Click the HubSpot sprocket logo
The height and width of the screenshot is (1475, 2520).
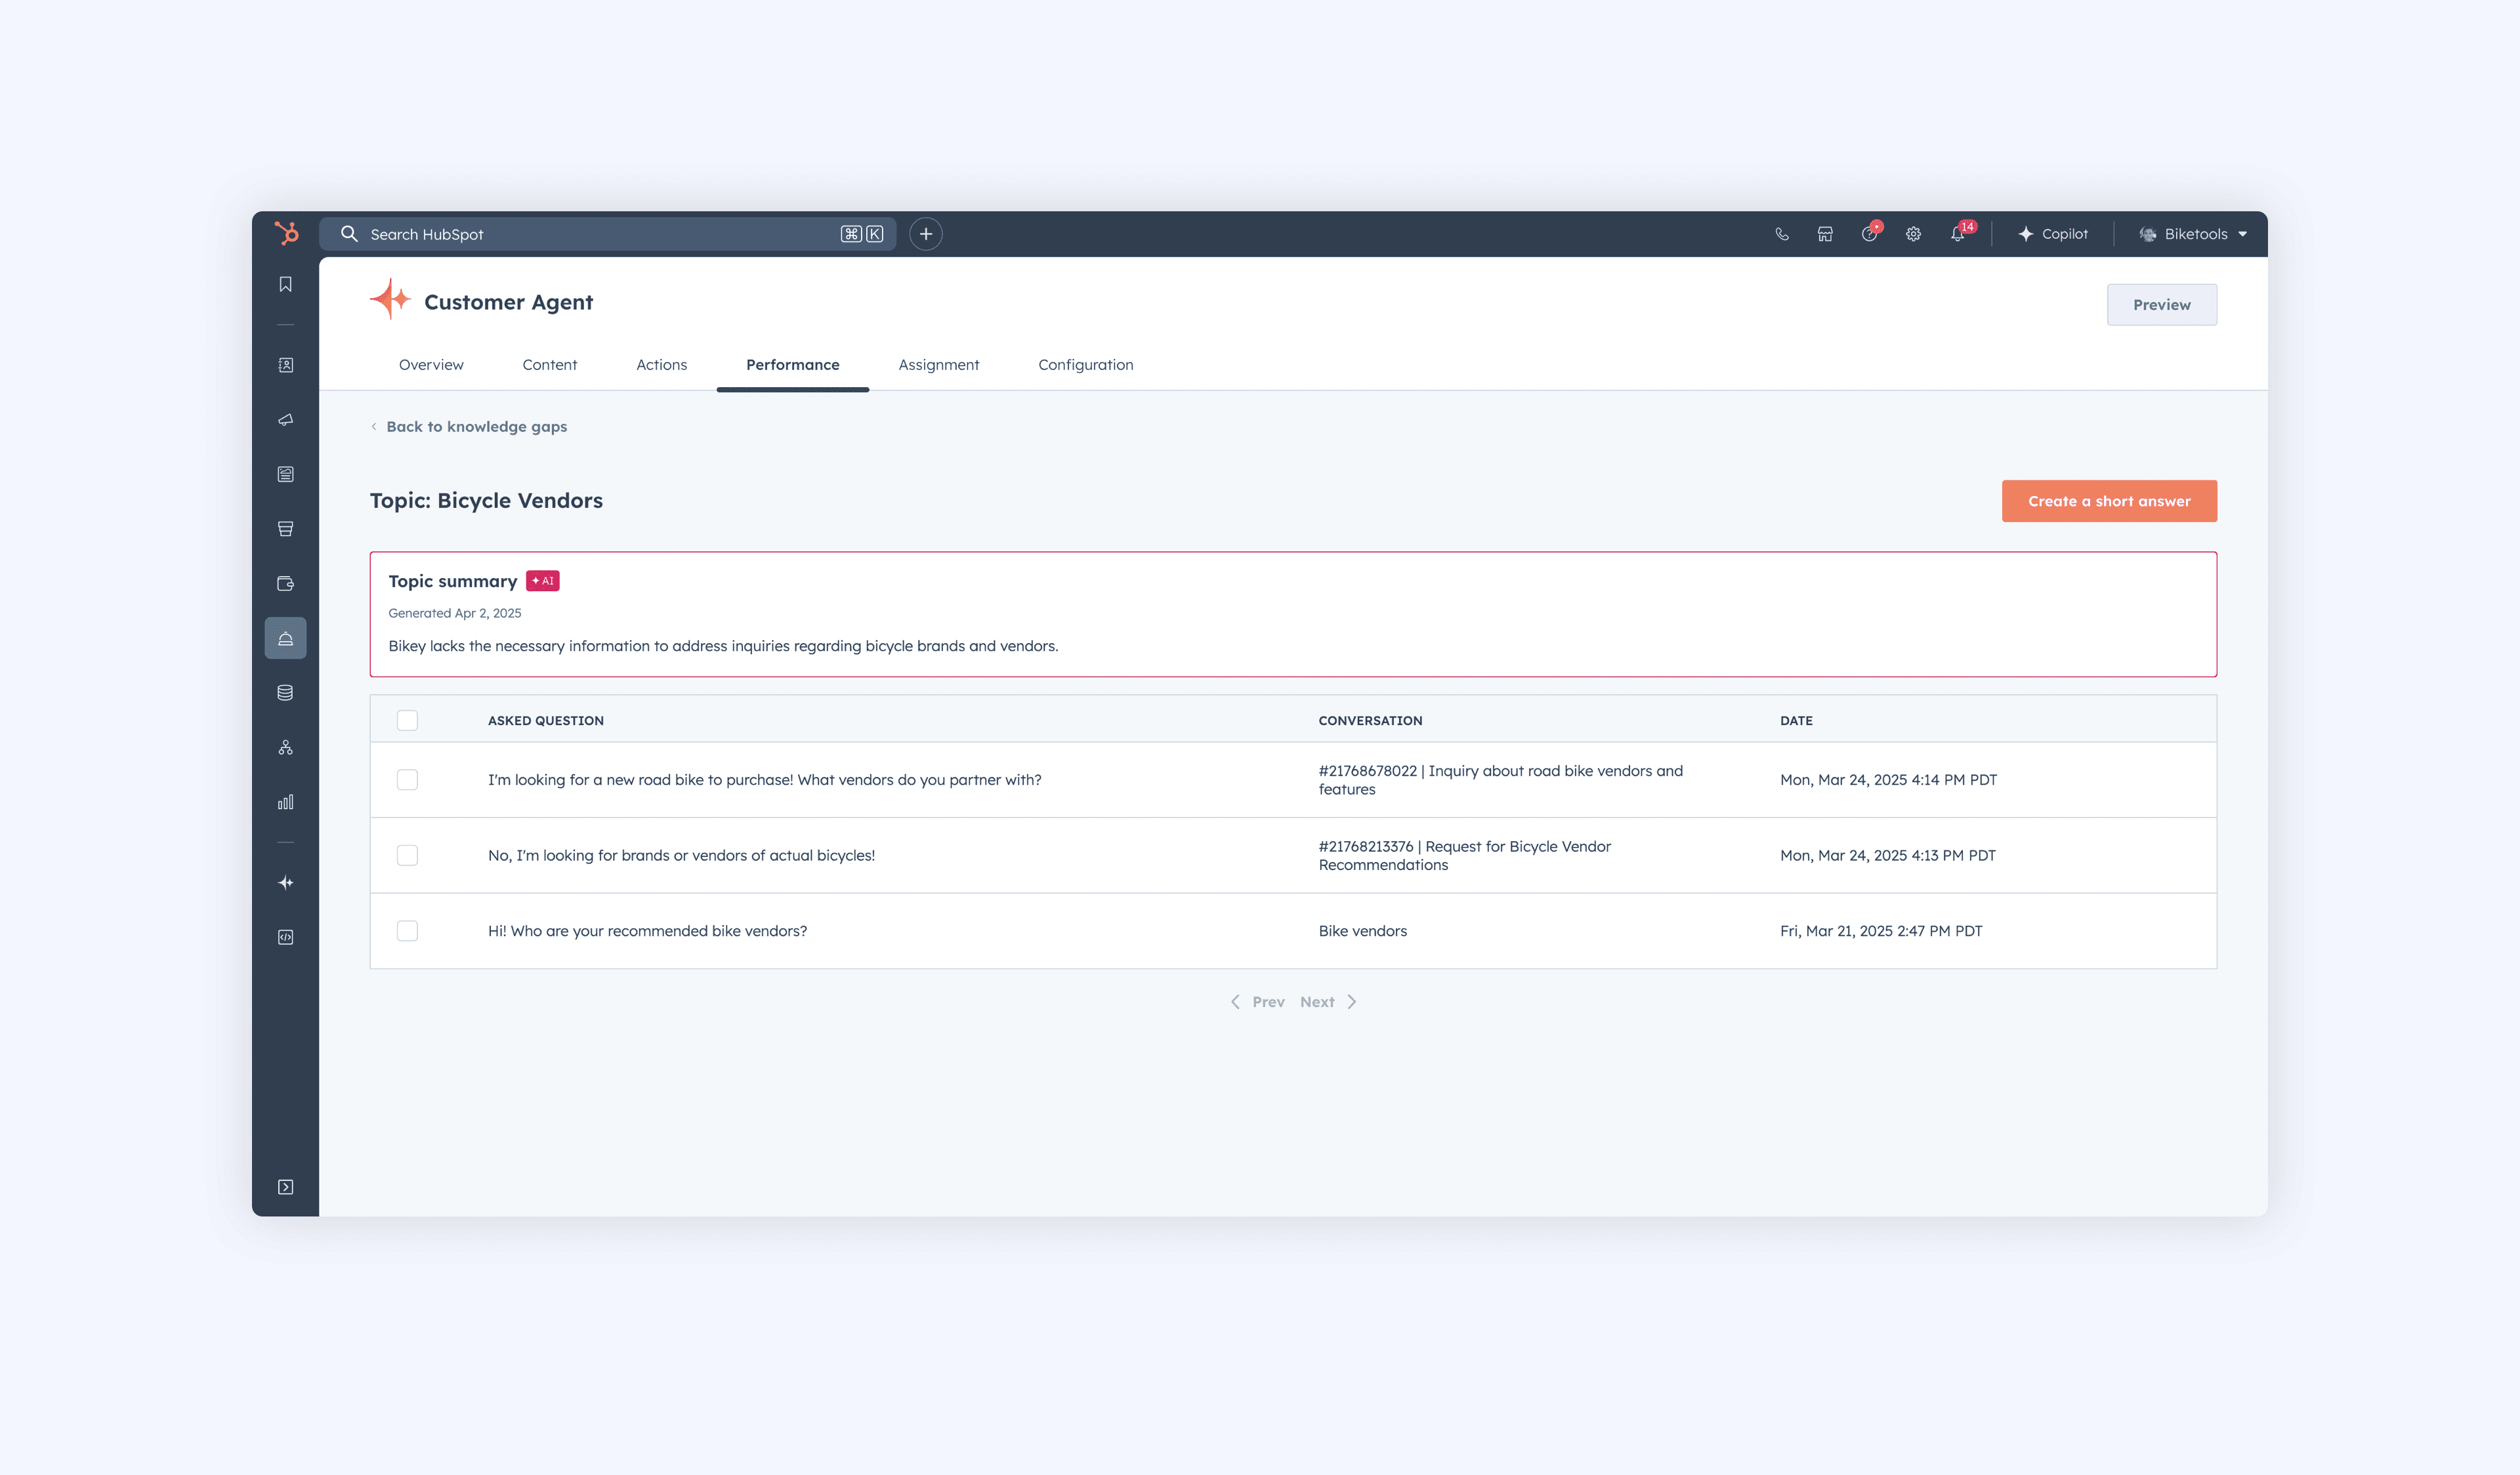pos(286,233)
